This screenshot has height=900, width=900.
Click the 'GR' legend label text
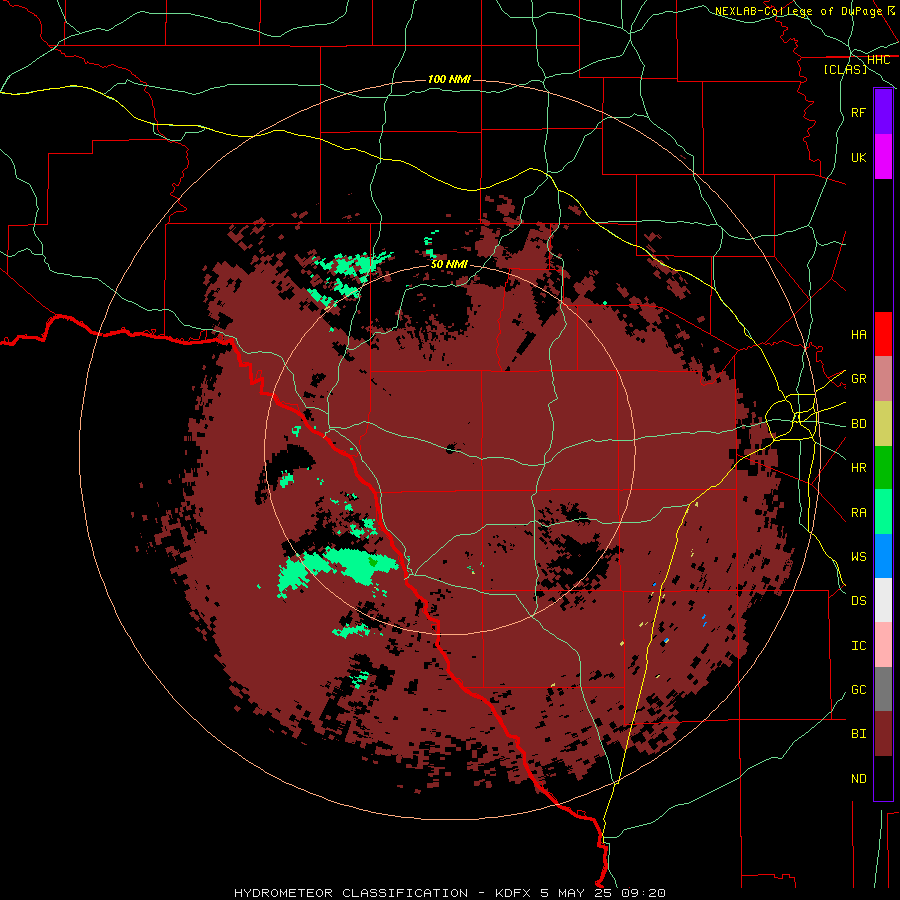tap(858, 379)
